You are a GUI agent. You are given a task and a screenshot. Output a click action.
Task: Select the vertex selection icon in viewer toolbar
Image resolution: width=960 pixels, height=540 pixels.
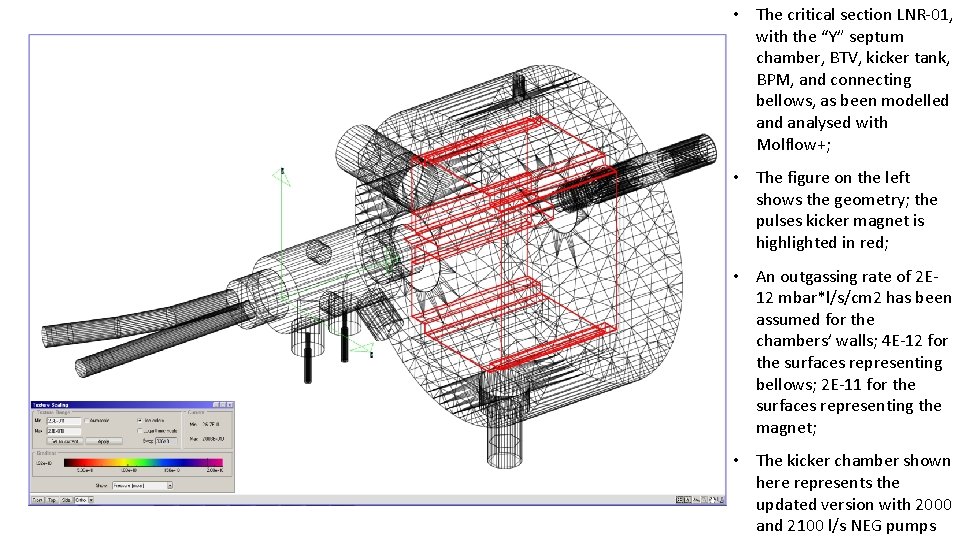pos(688,500)
